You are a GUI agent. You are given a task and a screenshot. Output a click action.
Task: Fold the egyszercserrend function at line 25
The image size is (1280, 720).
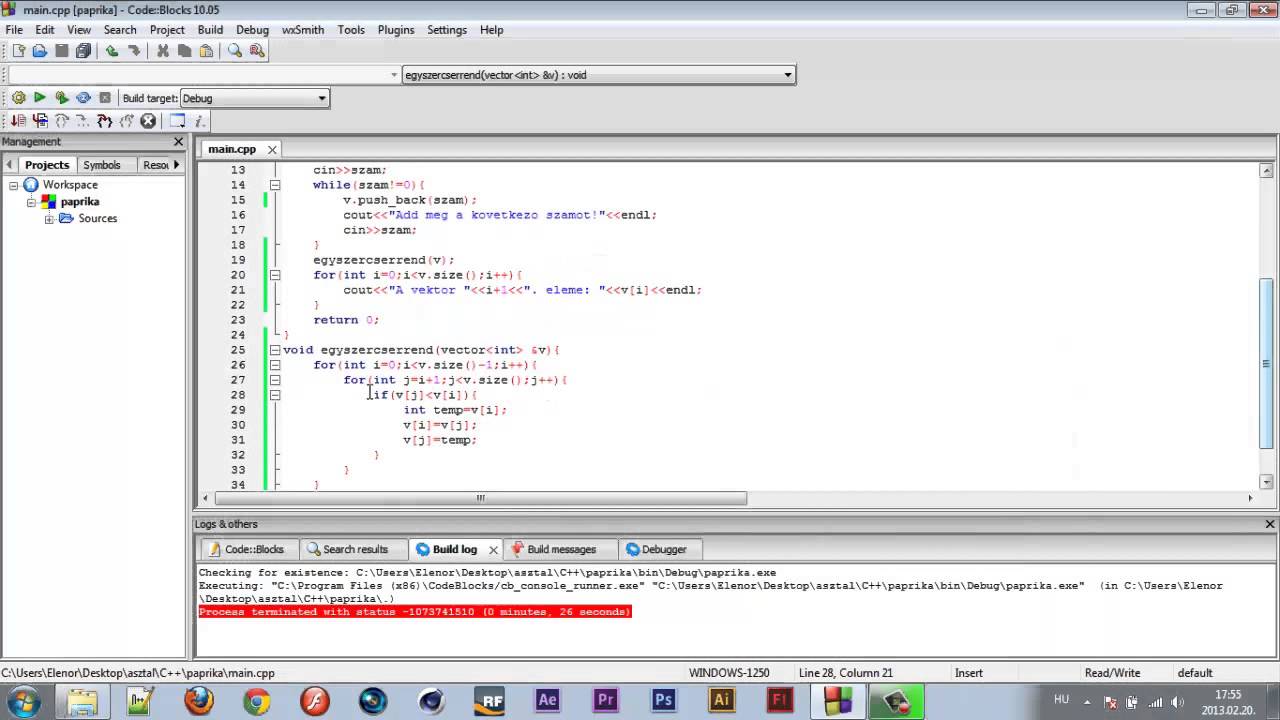[275, 350]
